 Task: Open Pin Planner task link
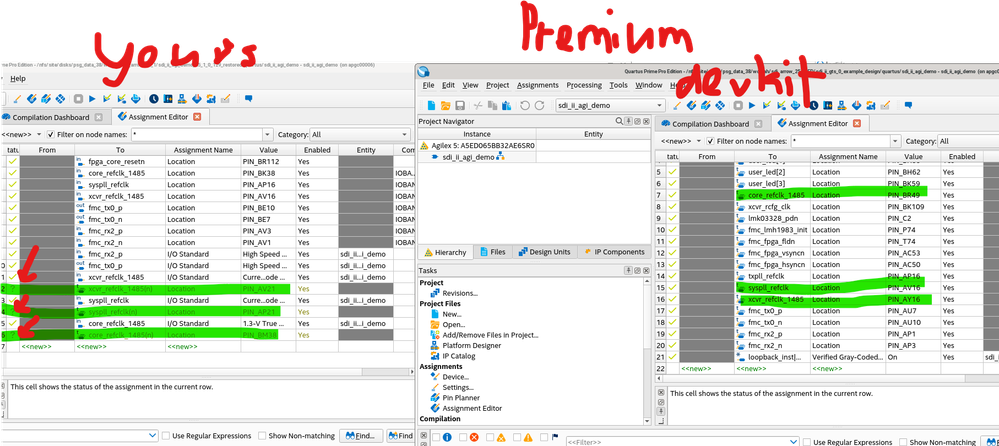coord(460,398)
